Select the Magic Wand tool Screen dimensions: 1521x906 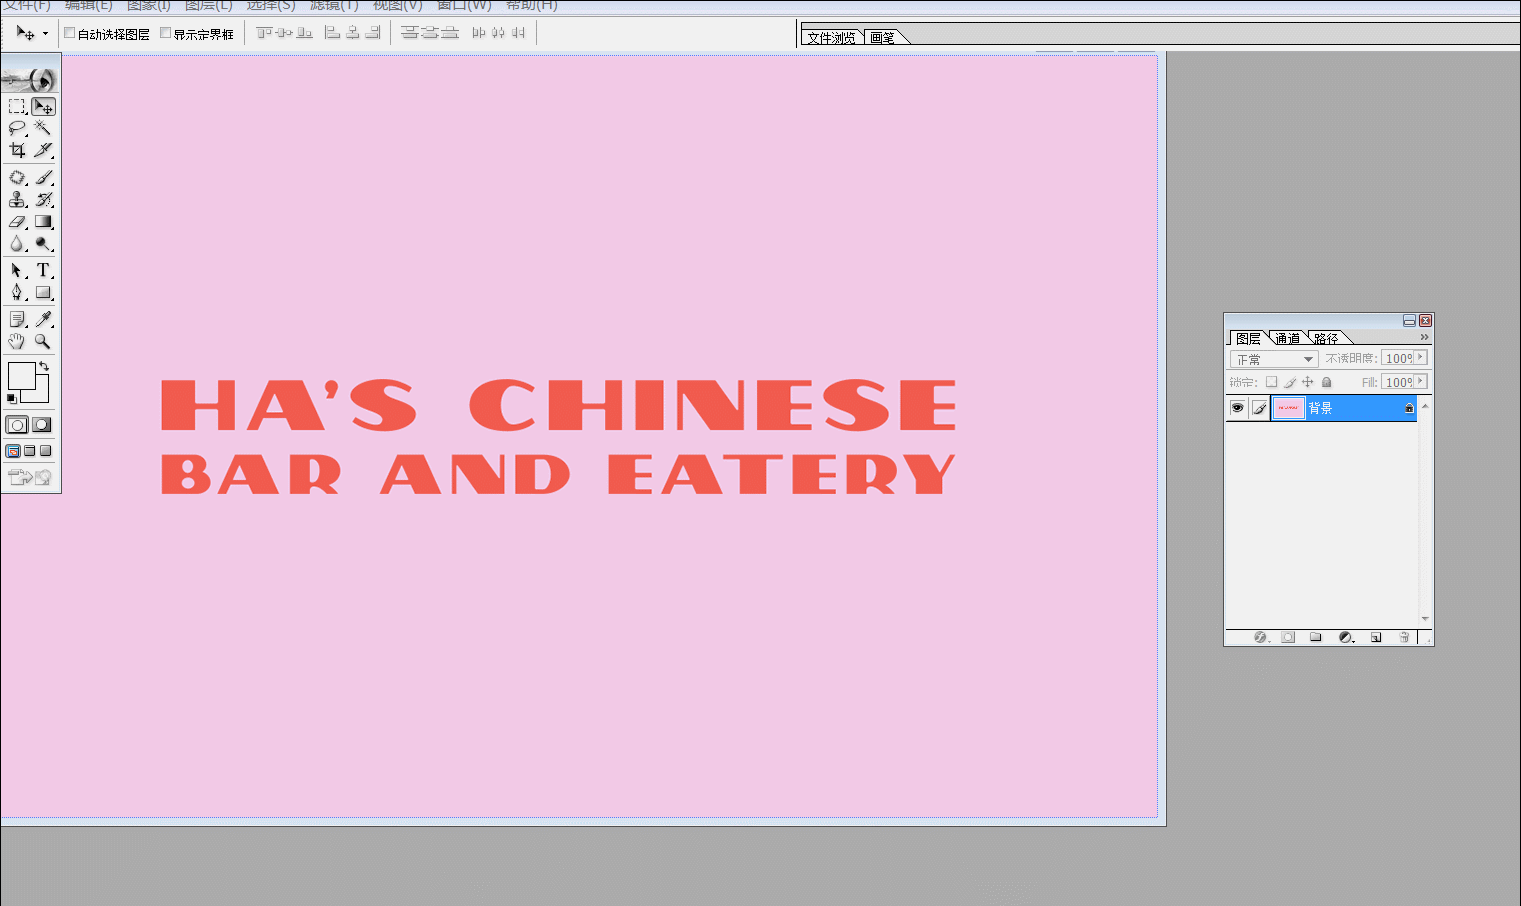[x=43, y=128]
